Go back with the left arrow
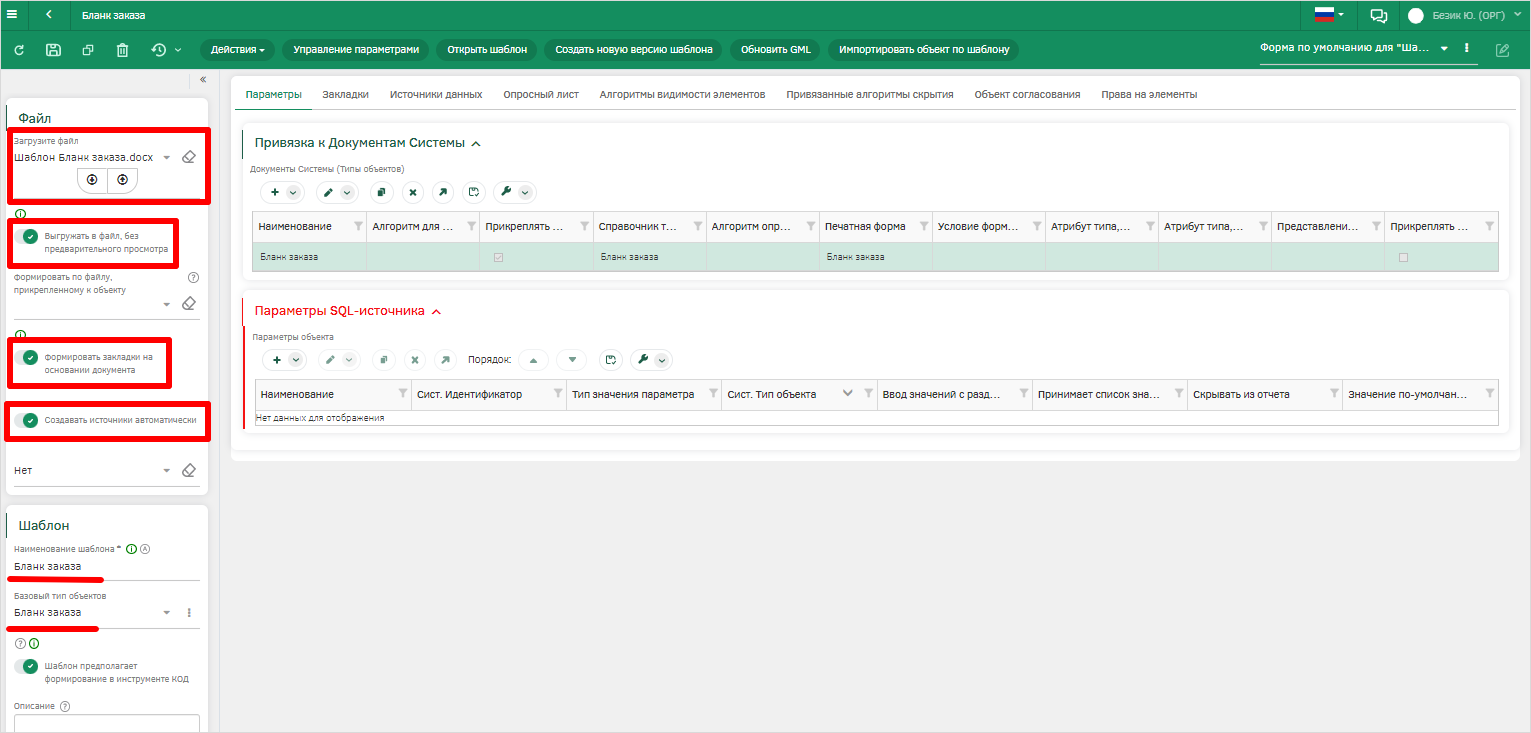The image size is (1531, 733). pos(50,15)
